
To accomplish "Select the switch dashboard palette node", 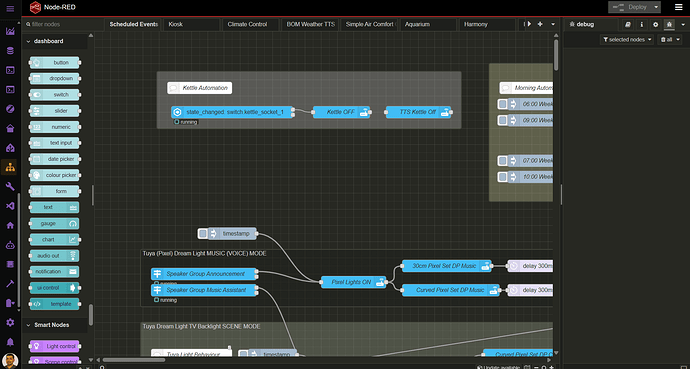I will coord(55,95).
